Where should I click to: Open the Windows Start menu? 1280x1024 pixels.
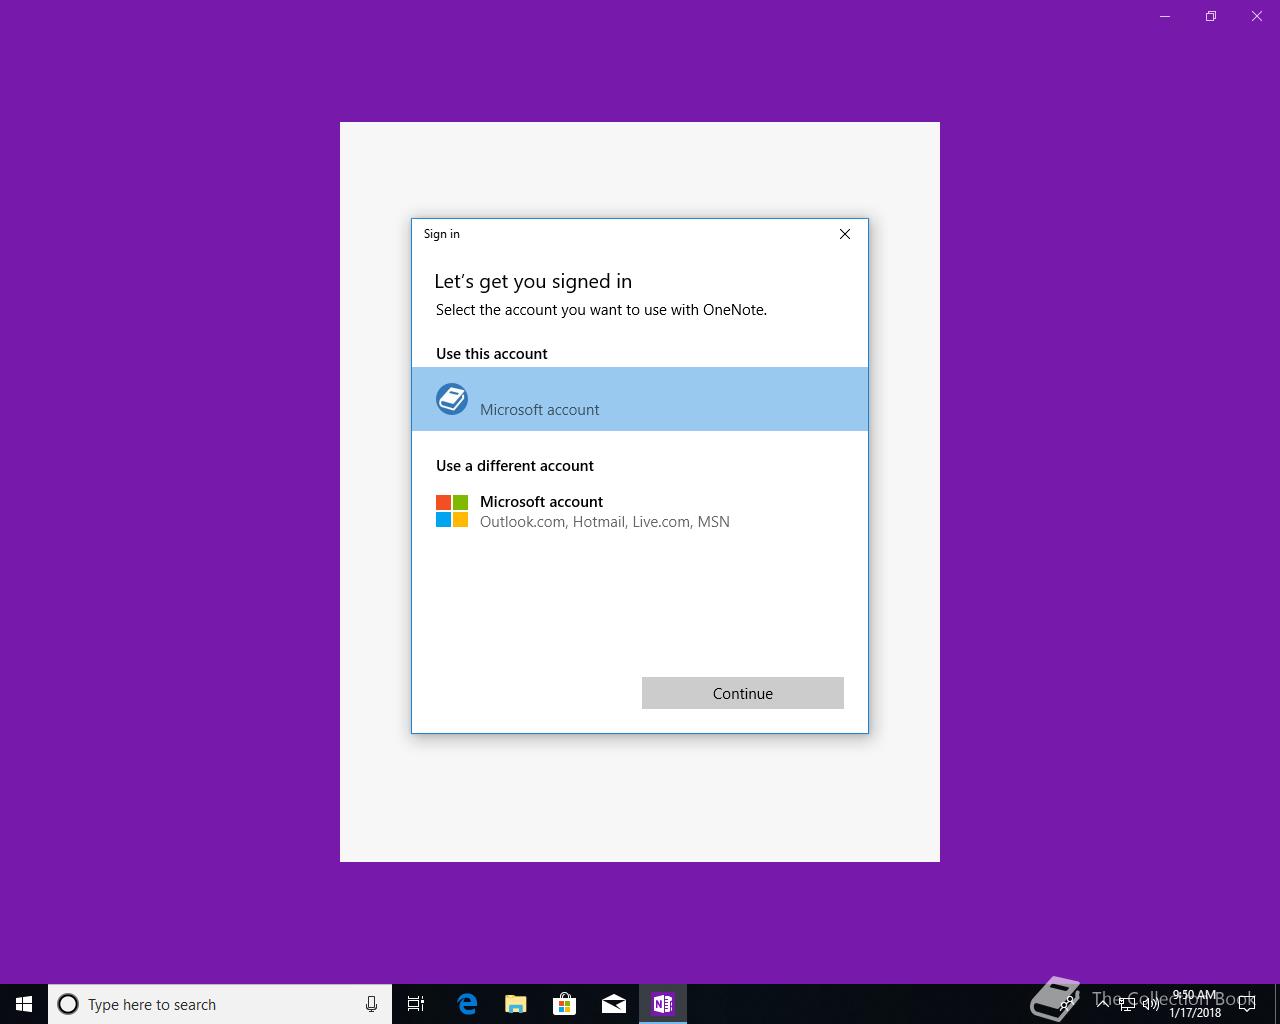coord(24,1004)
